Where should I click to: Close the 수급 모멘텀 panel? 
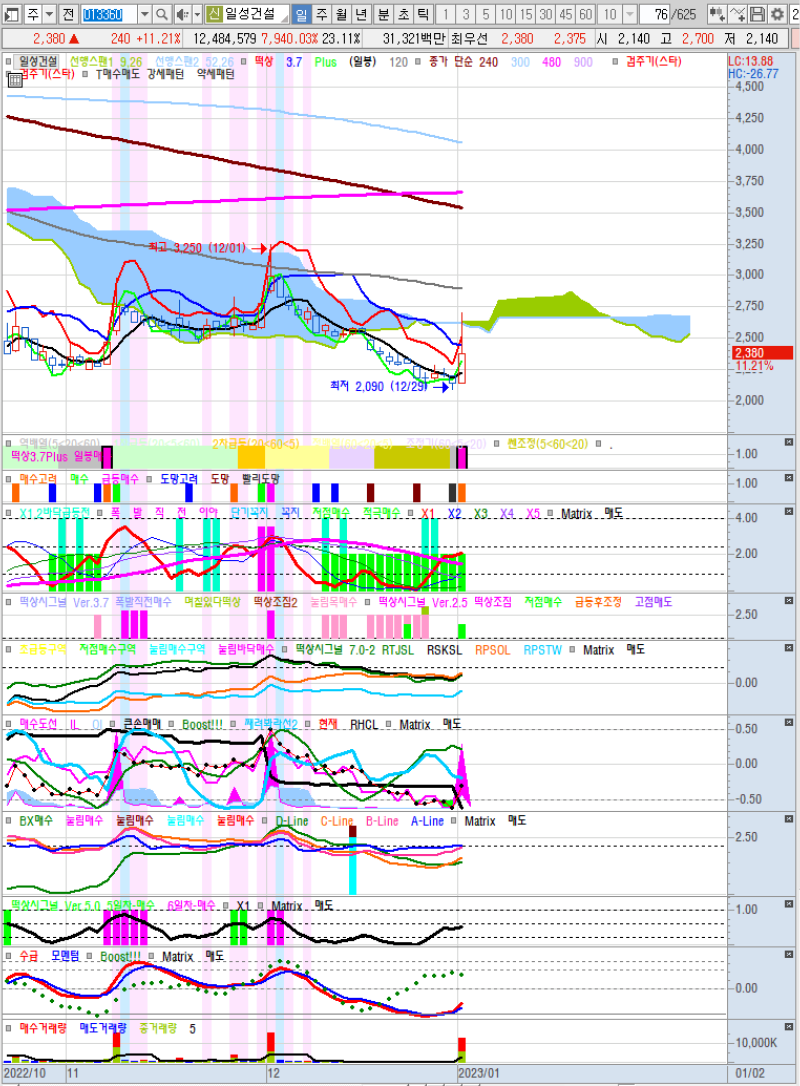789,954
